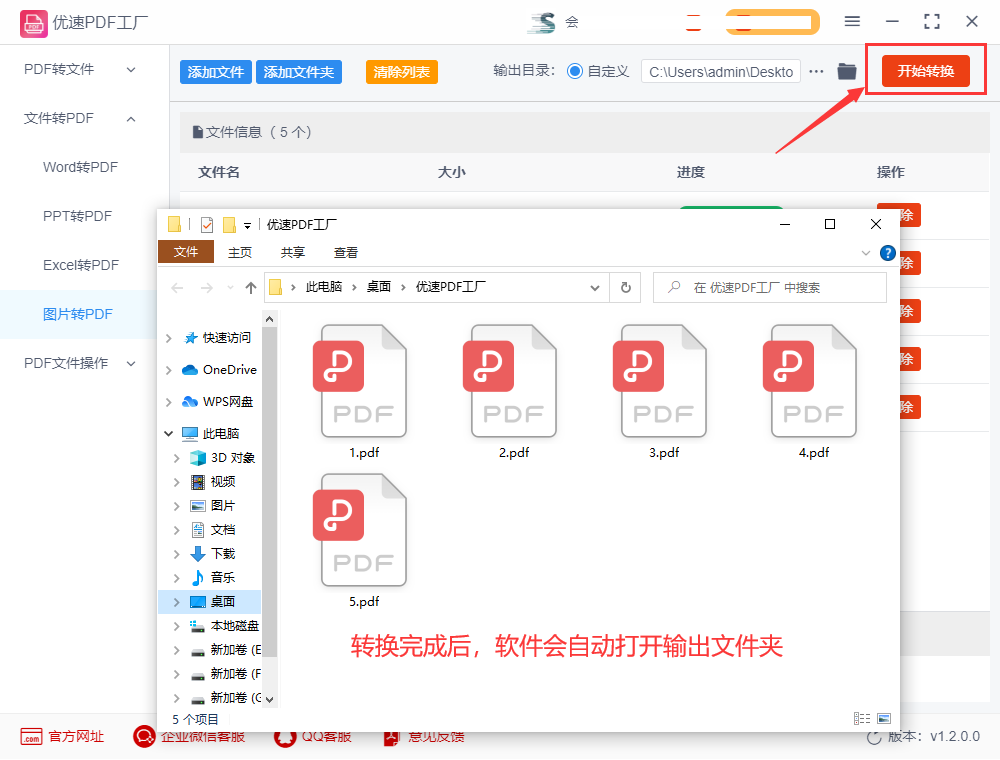
Task: Click the navigation pane scrollbar down arrow
Action: coord(270,699)
